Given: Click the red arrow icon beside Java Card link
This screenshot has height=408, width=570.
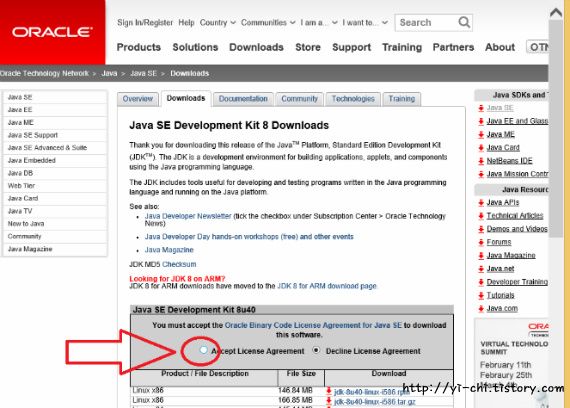Looking at the screenshot, I should [481, 148].
